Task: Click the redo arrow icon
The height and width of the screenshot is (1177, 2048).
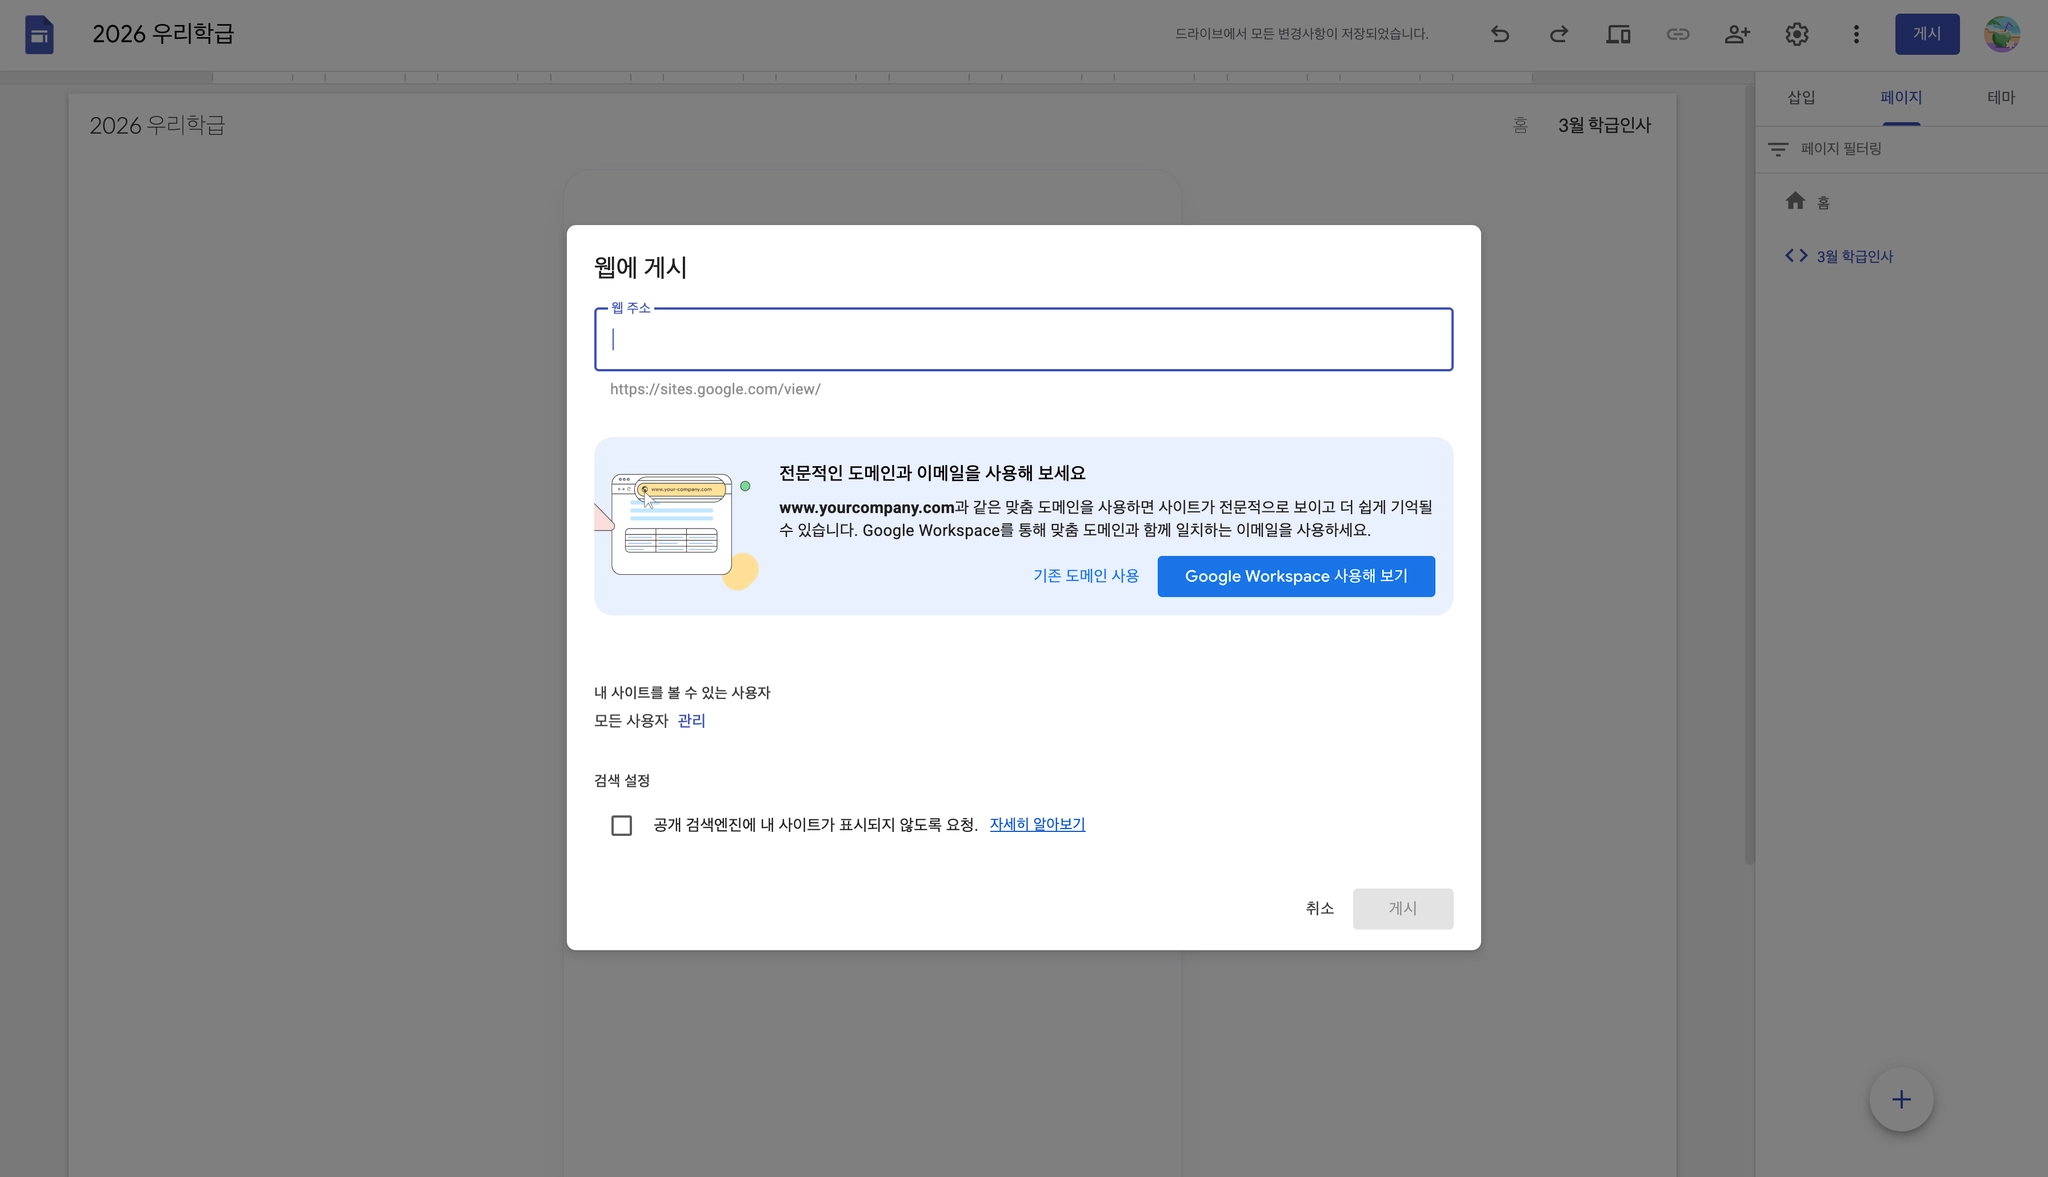Action: coord(1558,35)
